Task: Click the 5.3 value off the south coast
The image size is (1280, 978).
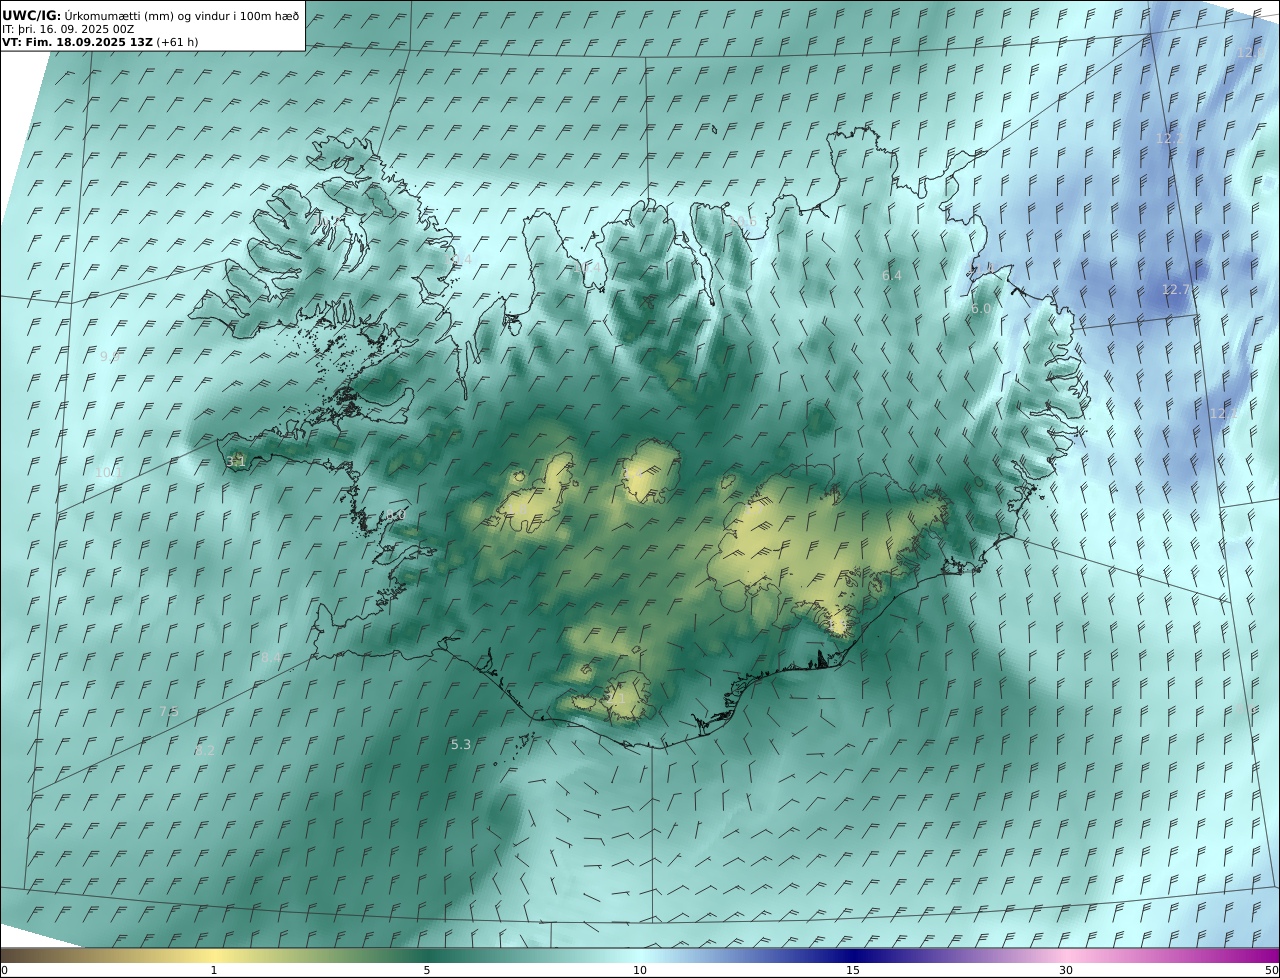Action: [x=461, y=745]
